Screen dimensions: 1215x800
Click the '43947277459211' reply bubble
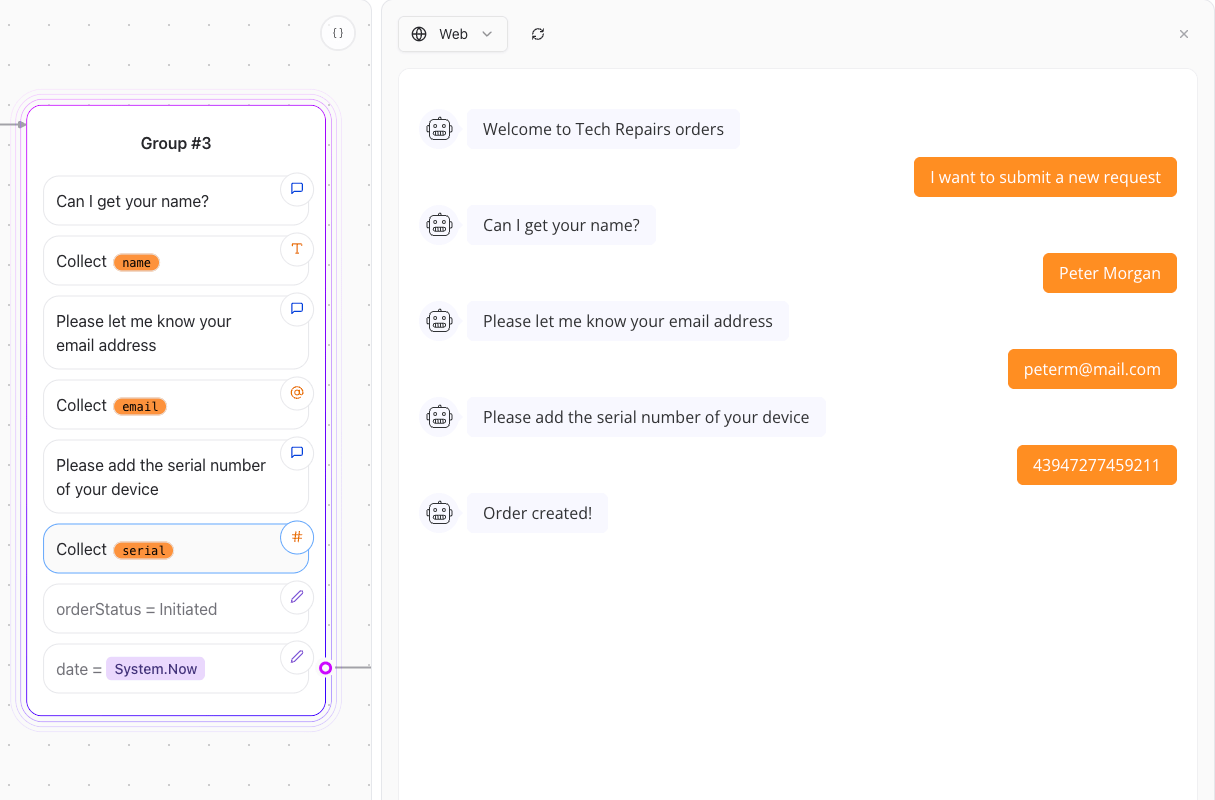click(x=1097, y=465)
